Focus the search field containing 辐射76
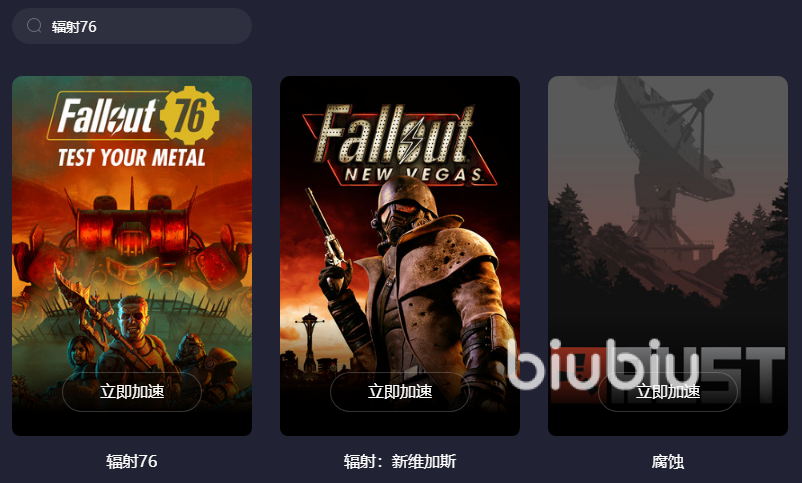 tap(132, 26)
